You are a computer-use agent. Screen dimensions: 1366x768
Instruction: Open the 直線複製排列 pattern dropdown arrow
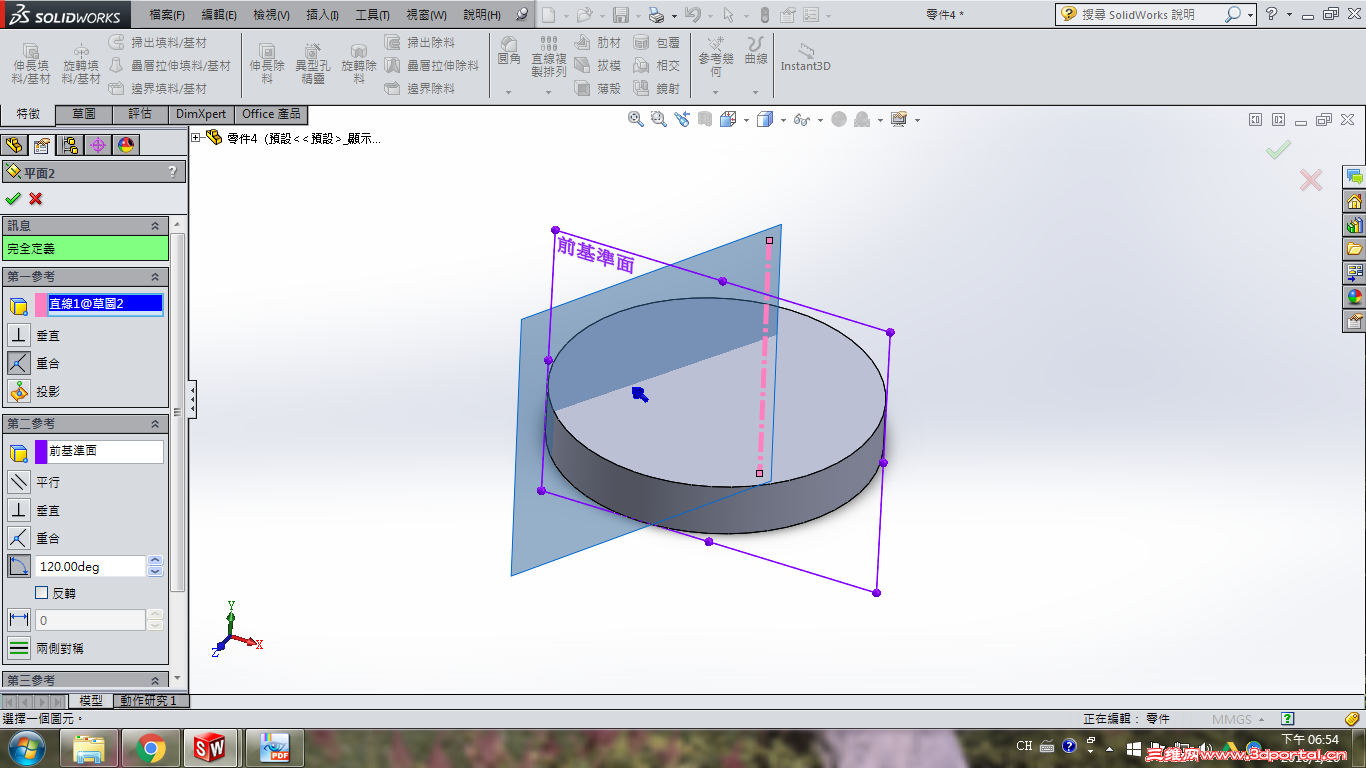548,92
